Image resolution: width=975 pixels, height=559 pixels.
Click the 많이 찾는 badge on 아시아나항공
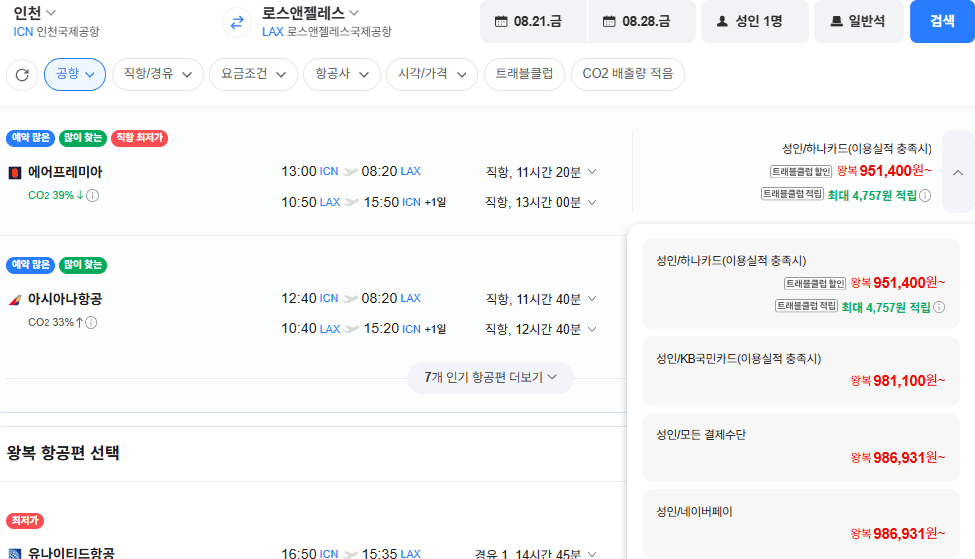click(83, 265)
